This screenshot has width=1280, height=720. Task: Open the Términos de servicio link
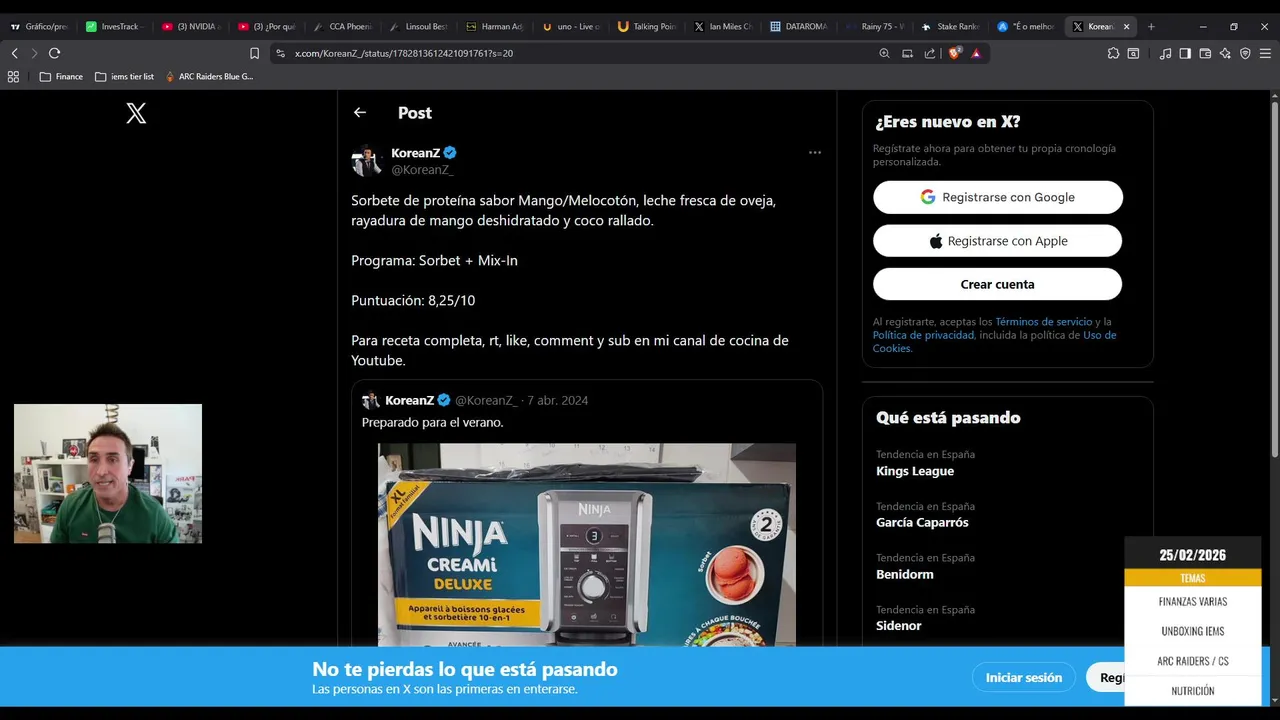pos(1043,322)
